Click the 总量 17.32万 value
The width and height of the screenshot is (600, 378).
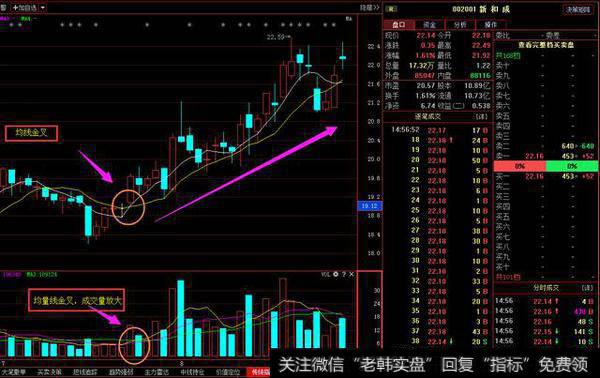pyautogui.click(x=423, y=66)
